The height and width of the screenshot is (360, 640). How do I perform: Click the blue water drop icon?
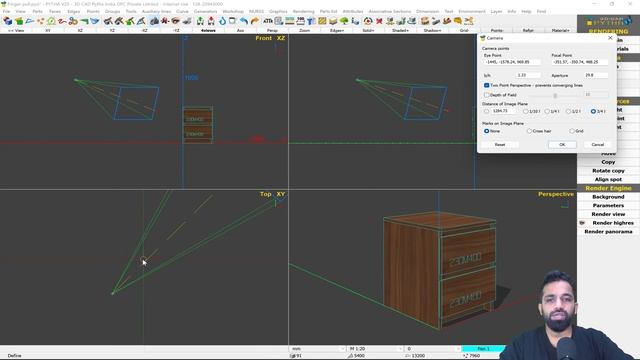coord(222,21)
